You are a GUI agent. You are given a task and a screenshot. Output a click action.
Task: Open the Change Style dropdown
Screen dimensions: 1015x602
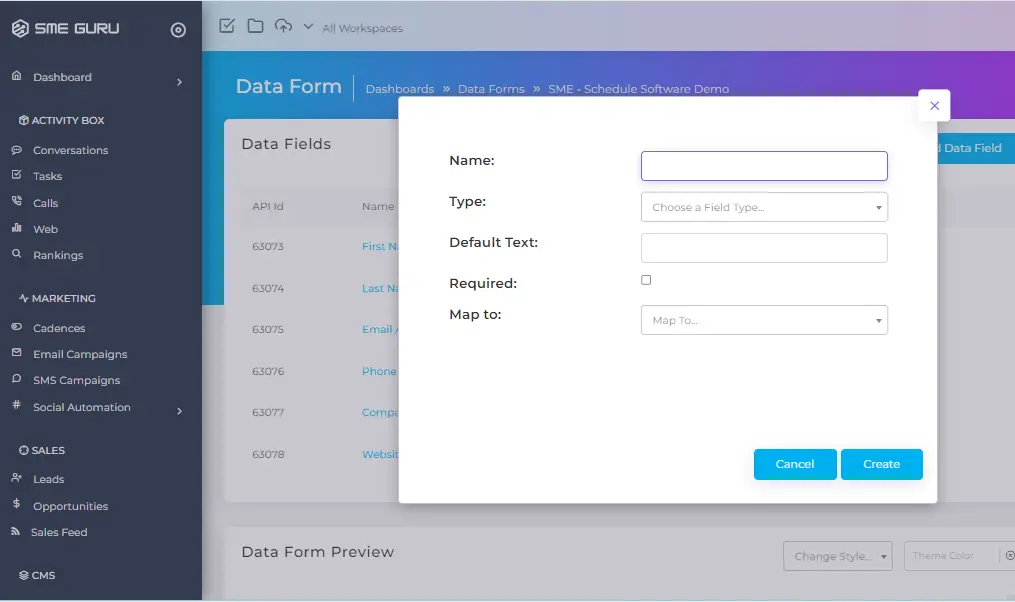pos(837,556)
